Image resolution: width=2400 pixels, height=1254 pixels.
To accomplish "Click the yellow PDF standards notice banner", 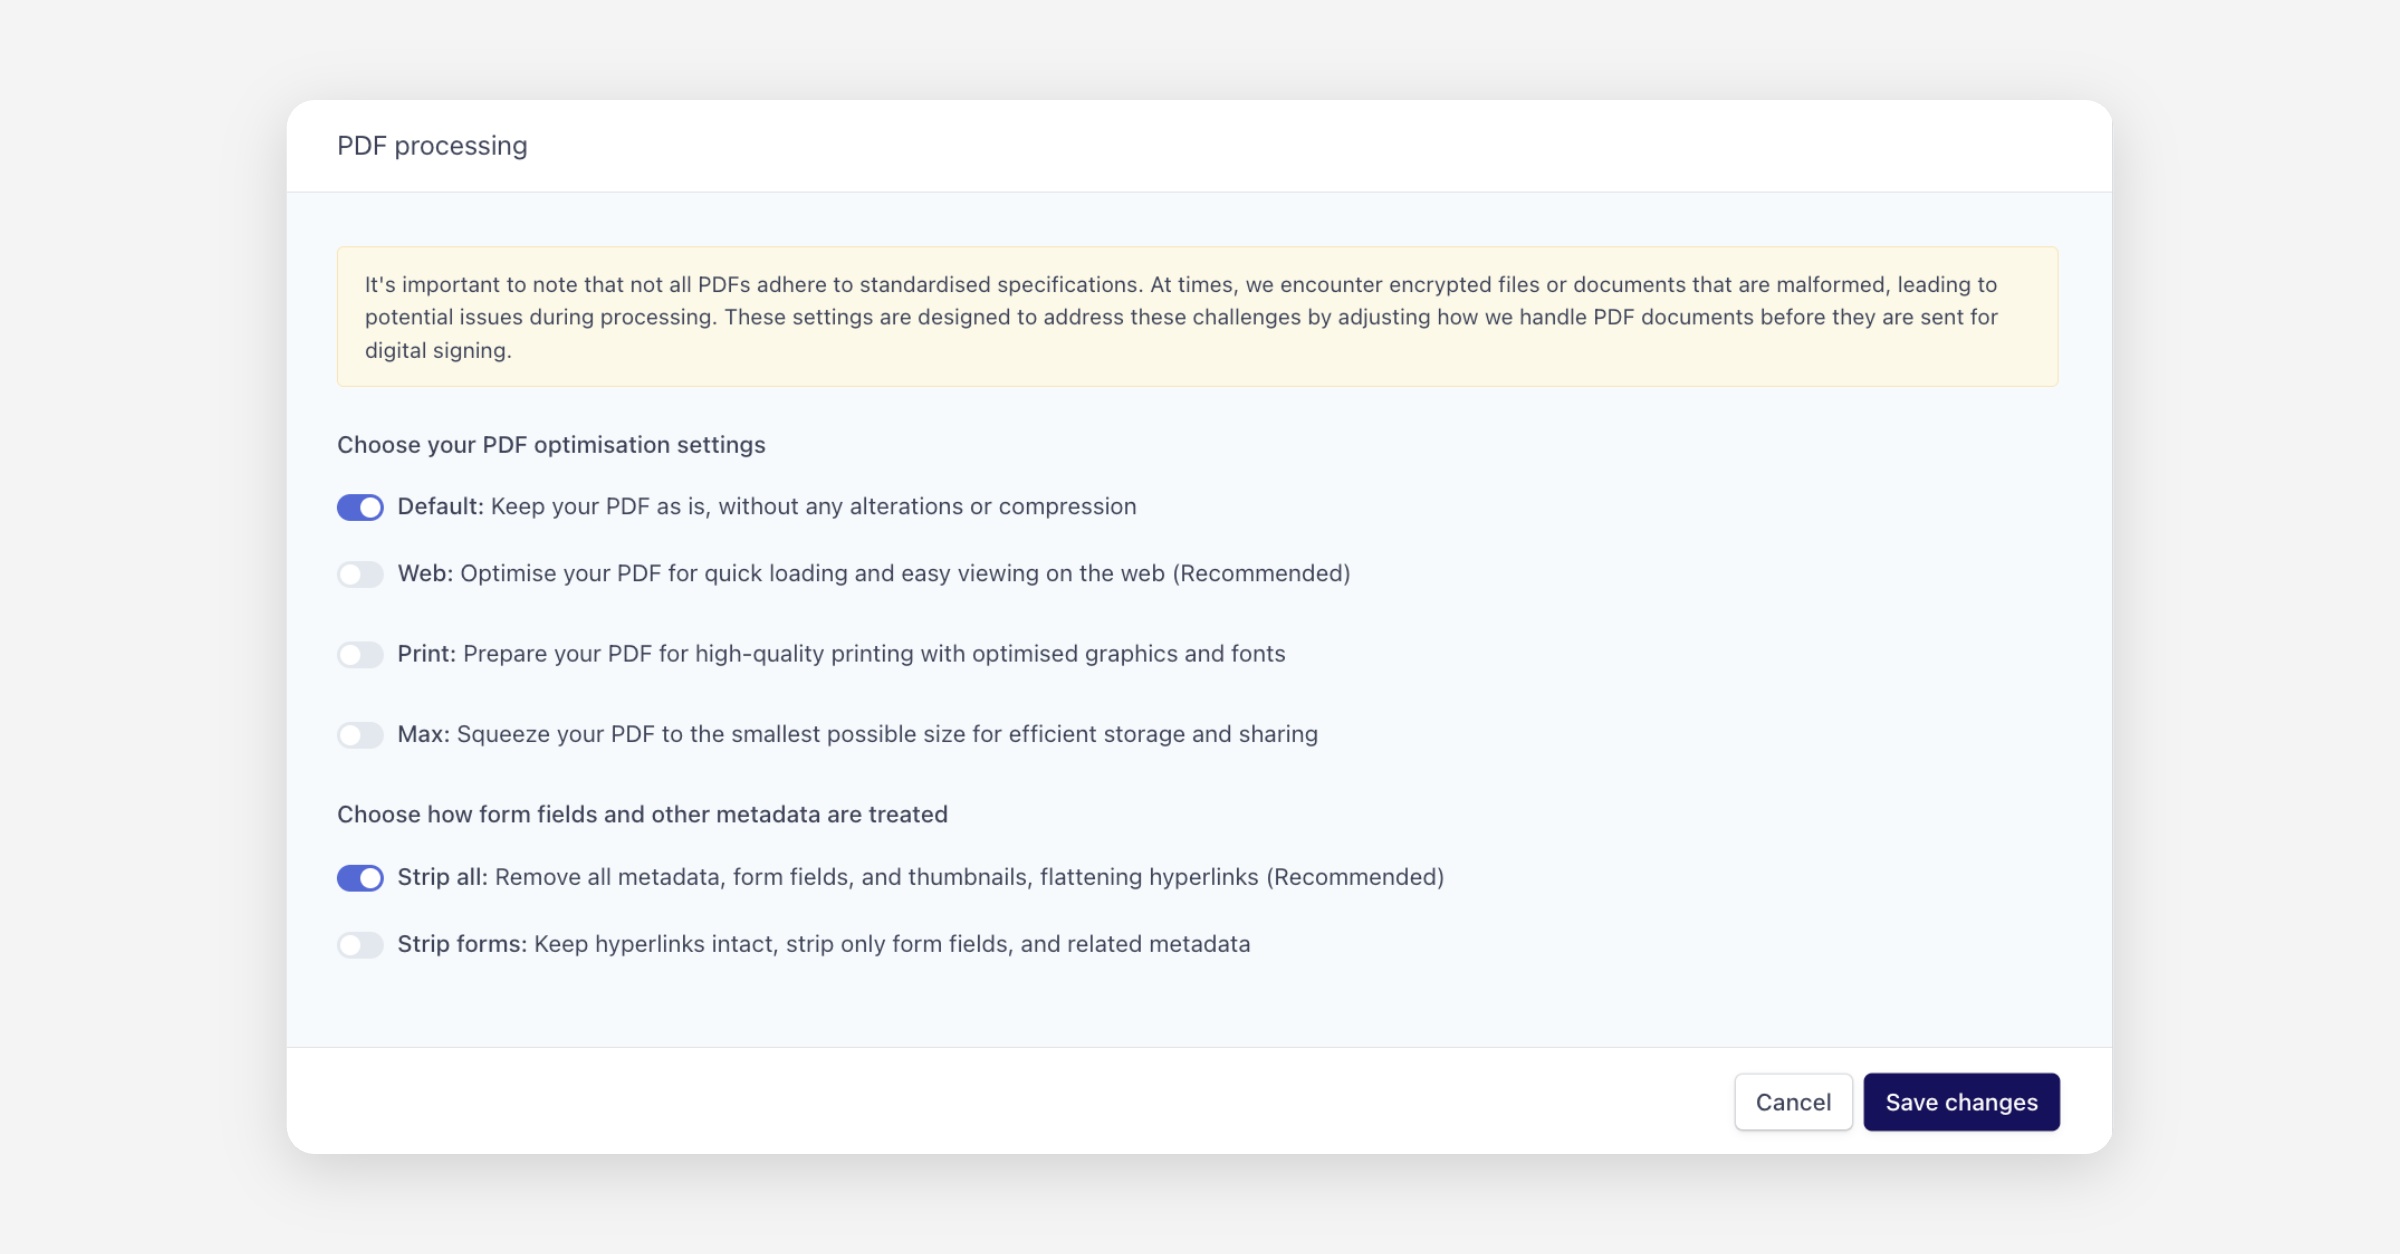I will [x=1197, y=317].
